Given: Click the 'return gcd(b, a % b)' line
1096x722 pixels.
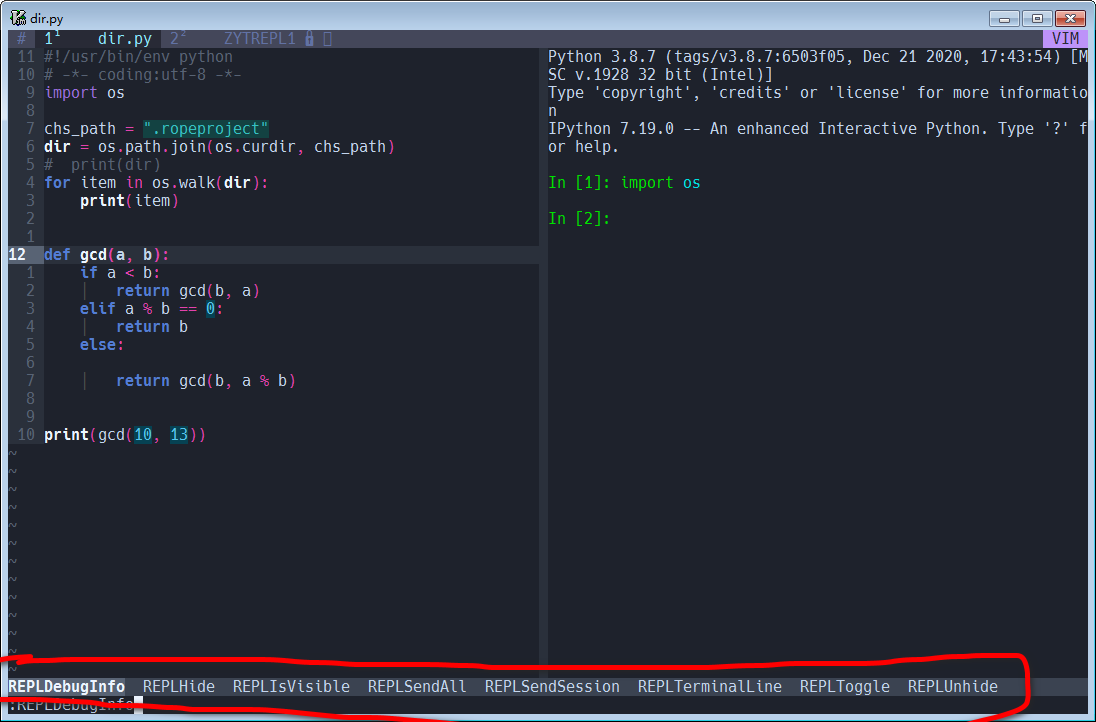Looking at the screenshot, I should [x=206, y=381].
